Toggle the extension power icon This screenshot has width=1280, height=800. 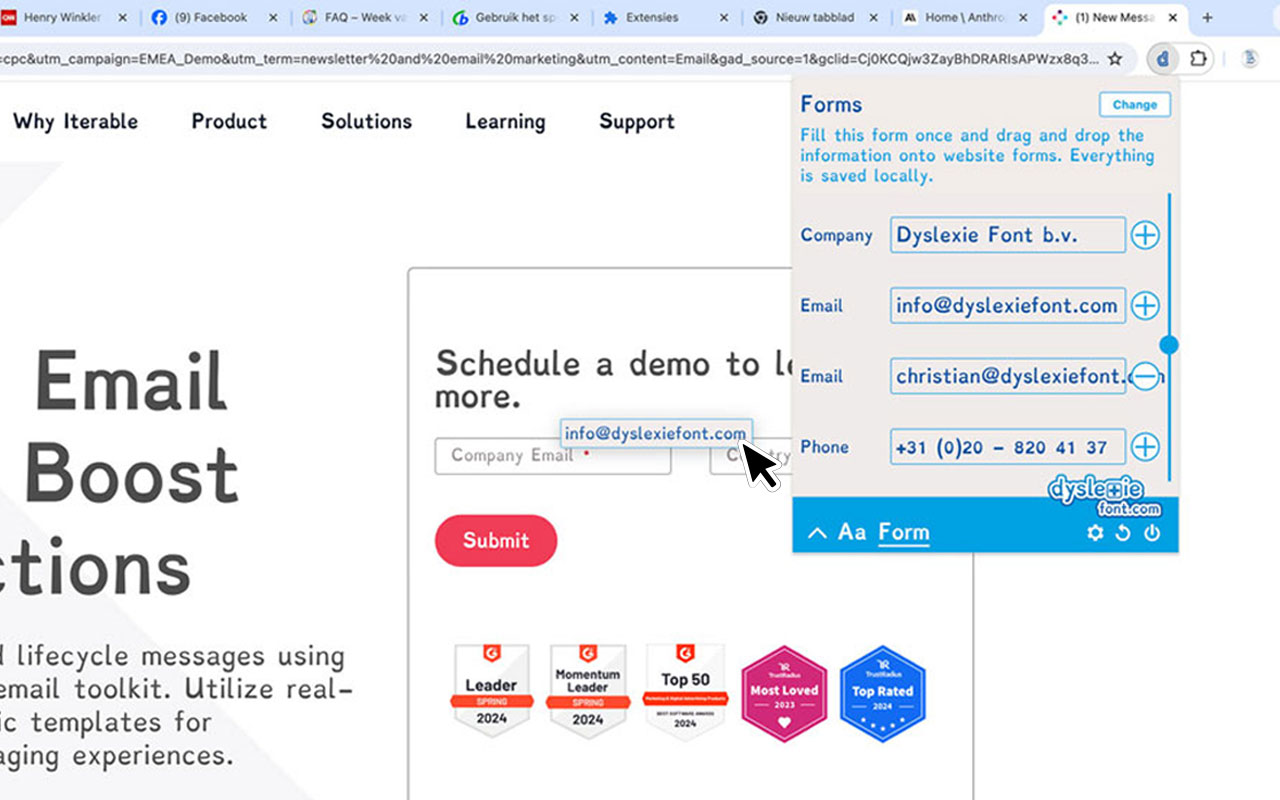point(1152,533)
